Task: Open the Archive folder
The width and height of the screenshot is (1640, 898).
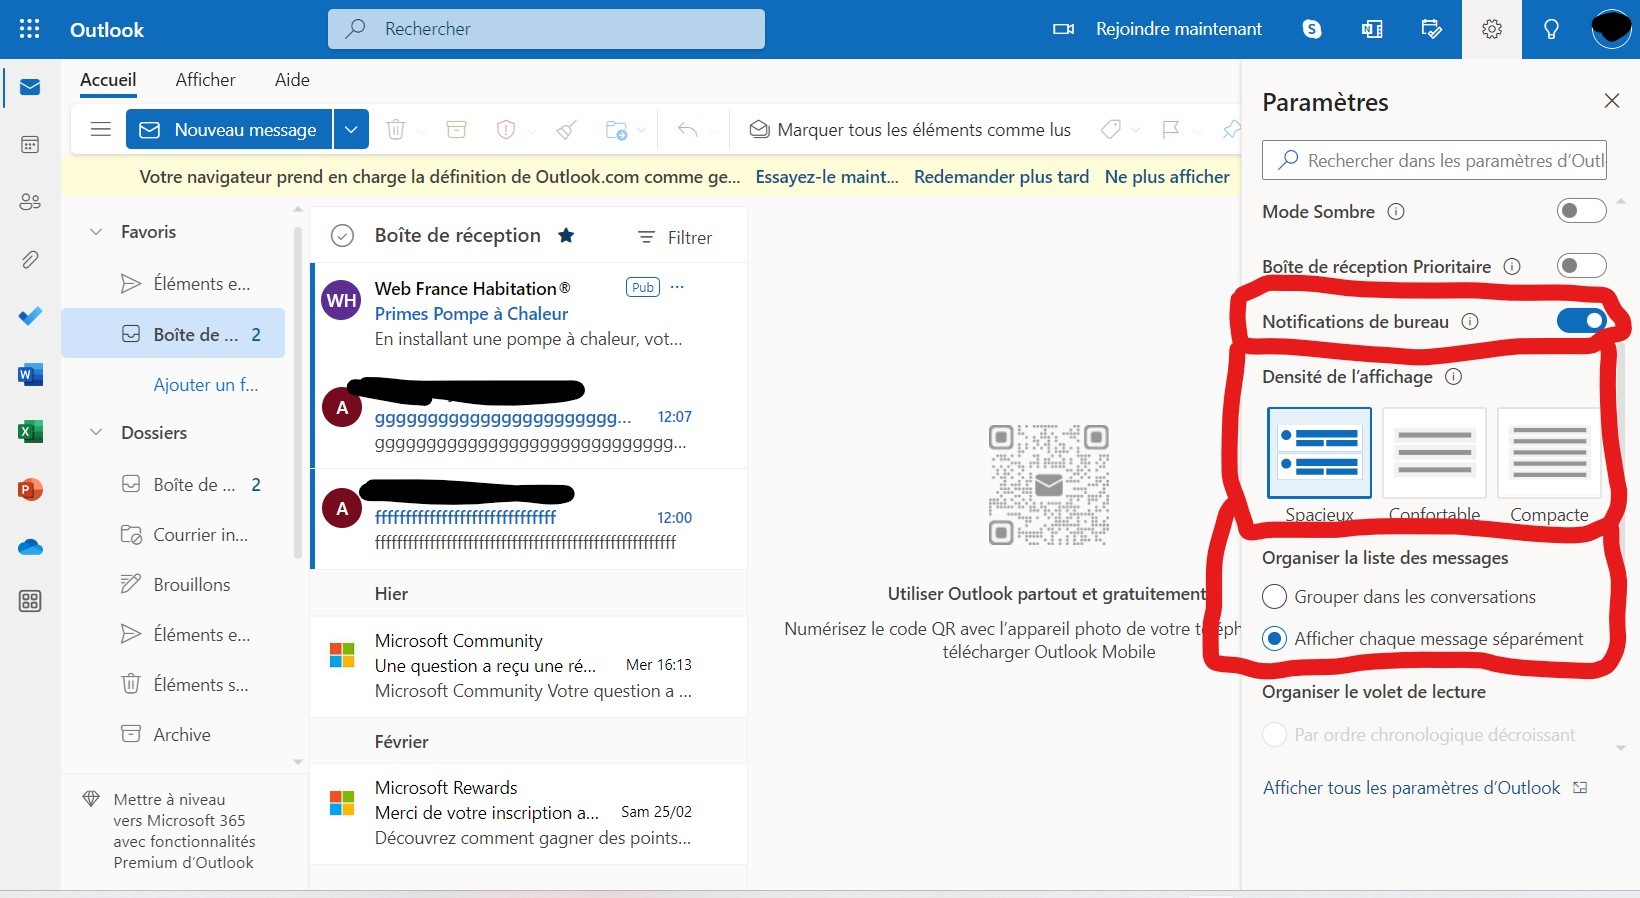Action: (173, 735)
